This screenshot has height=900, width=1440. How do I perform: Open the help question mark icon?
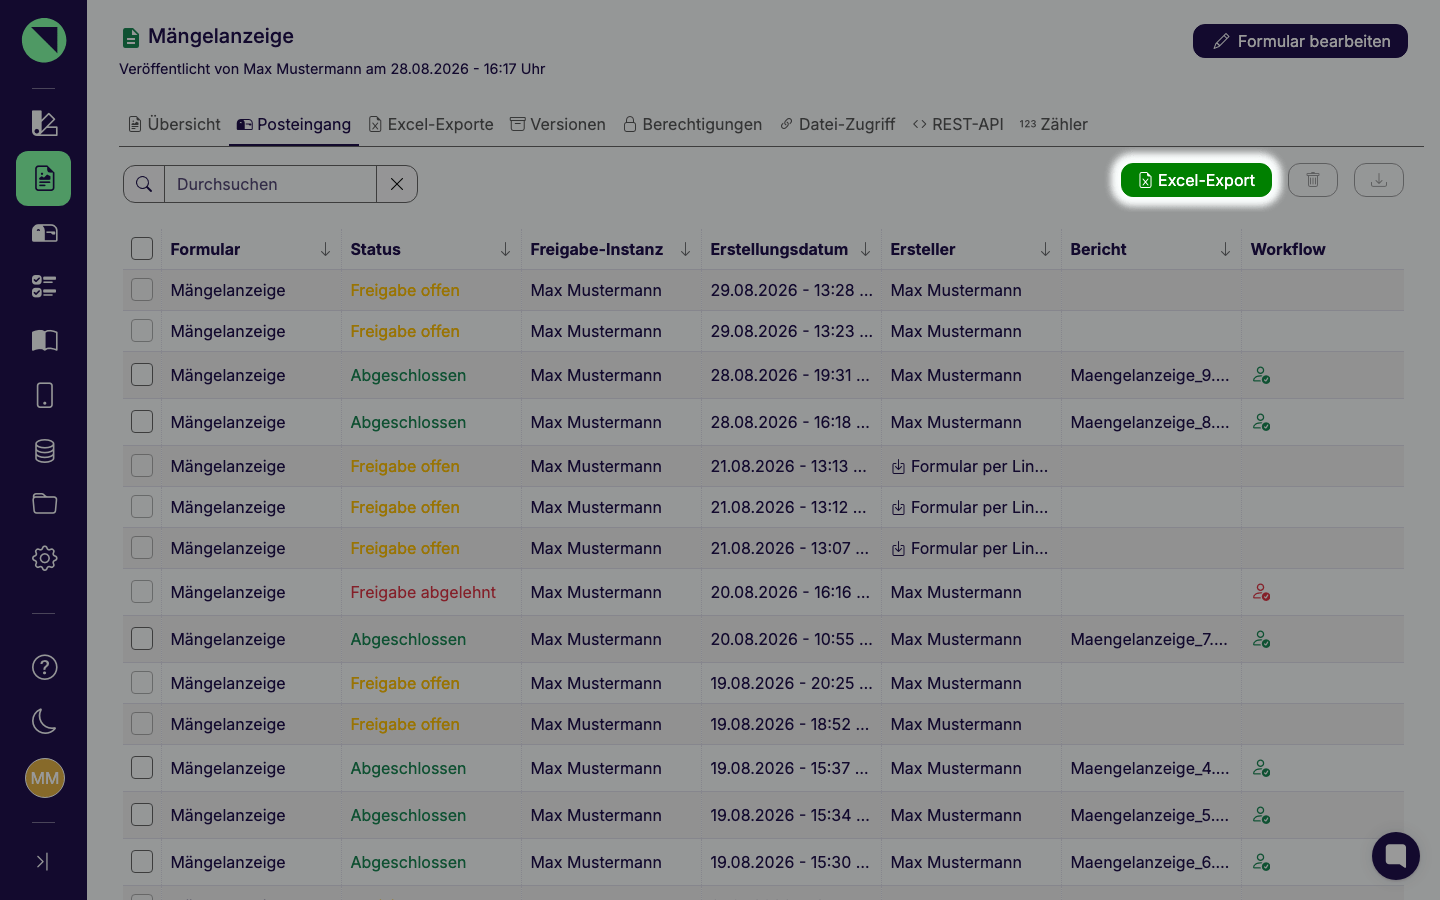[x=44, y=667]
